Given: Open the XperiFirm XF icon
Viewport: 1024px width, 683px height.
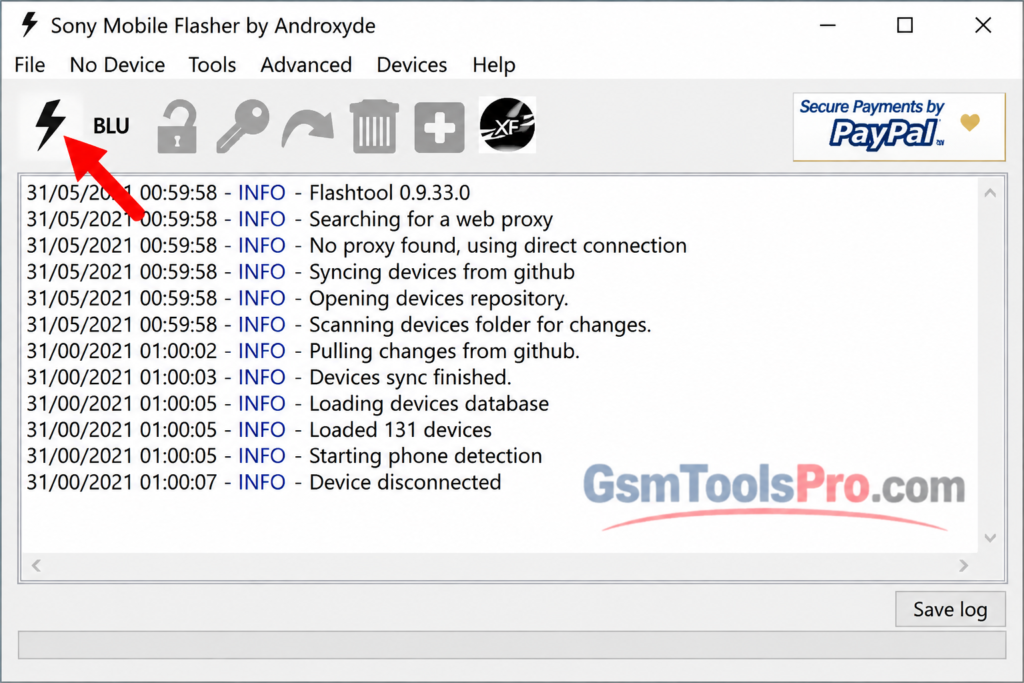Looking at the screenshot, I should coord(507,125).
